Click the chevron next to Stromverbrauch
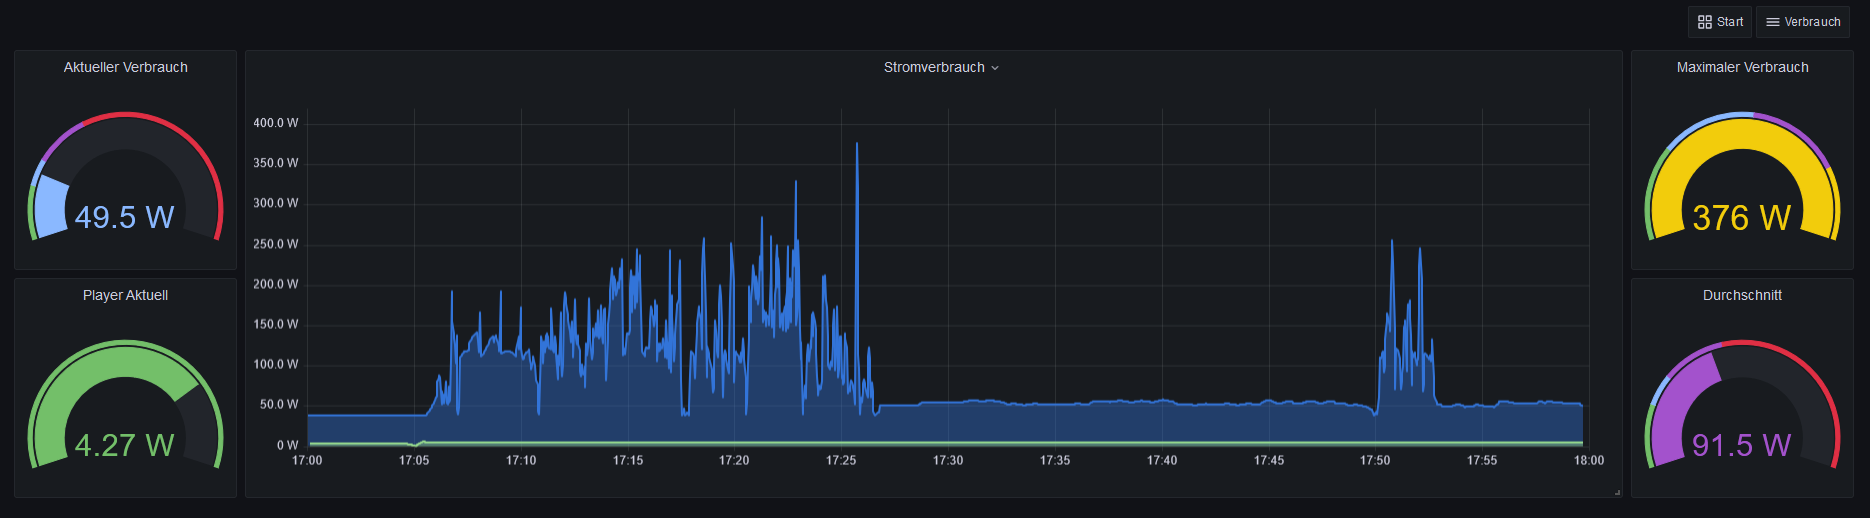The image size is (1870, 518). point(995,68)
